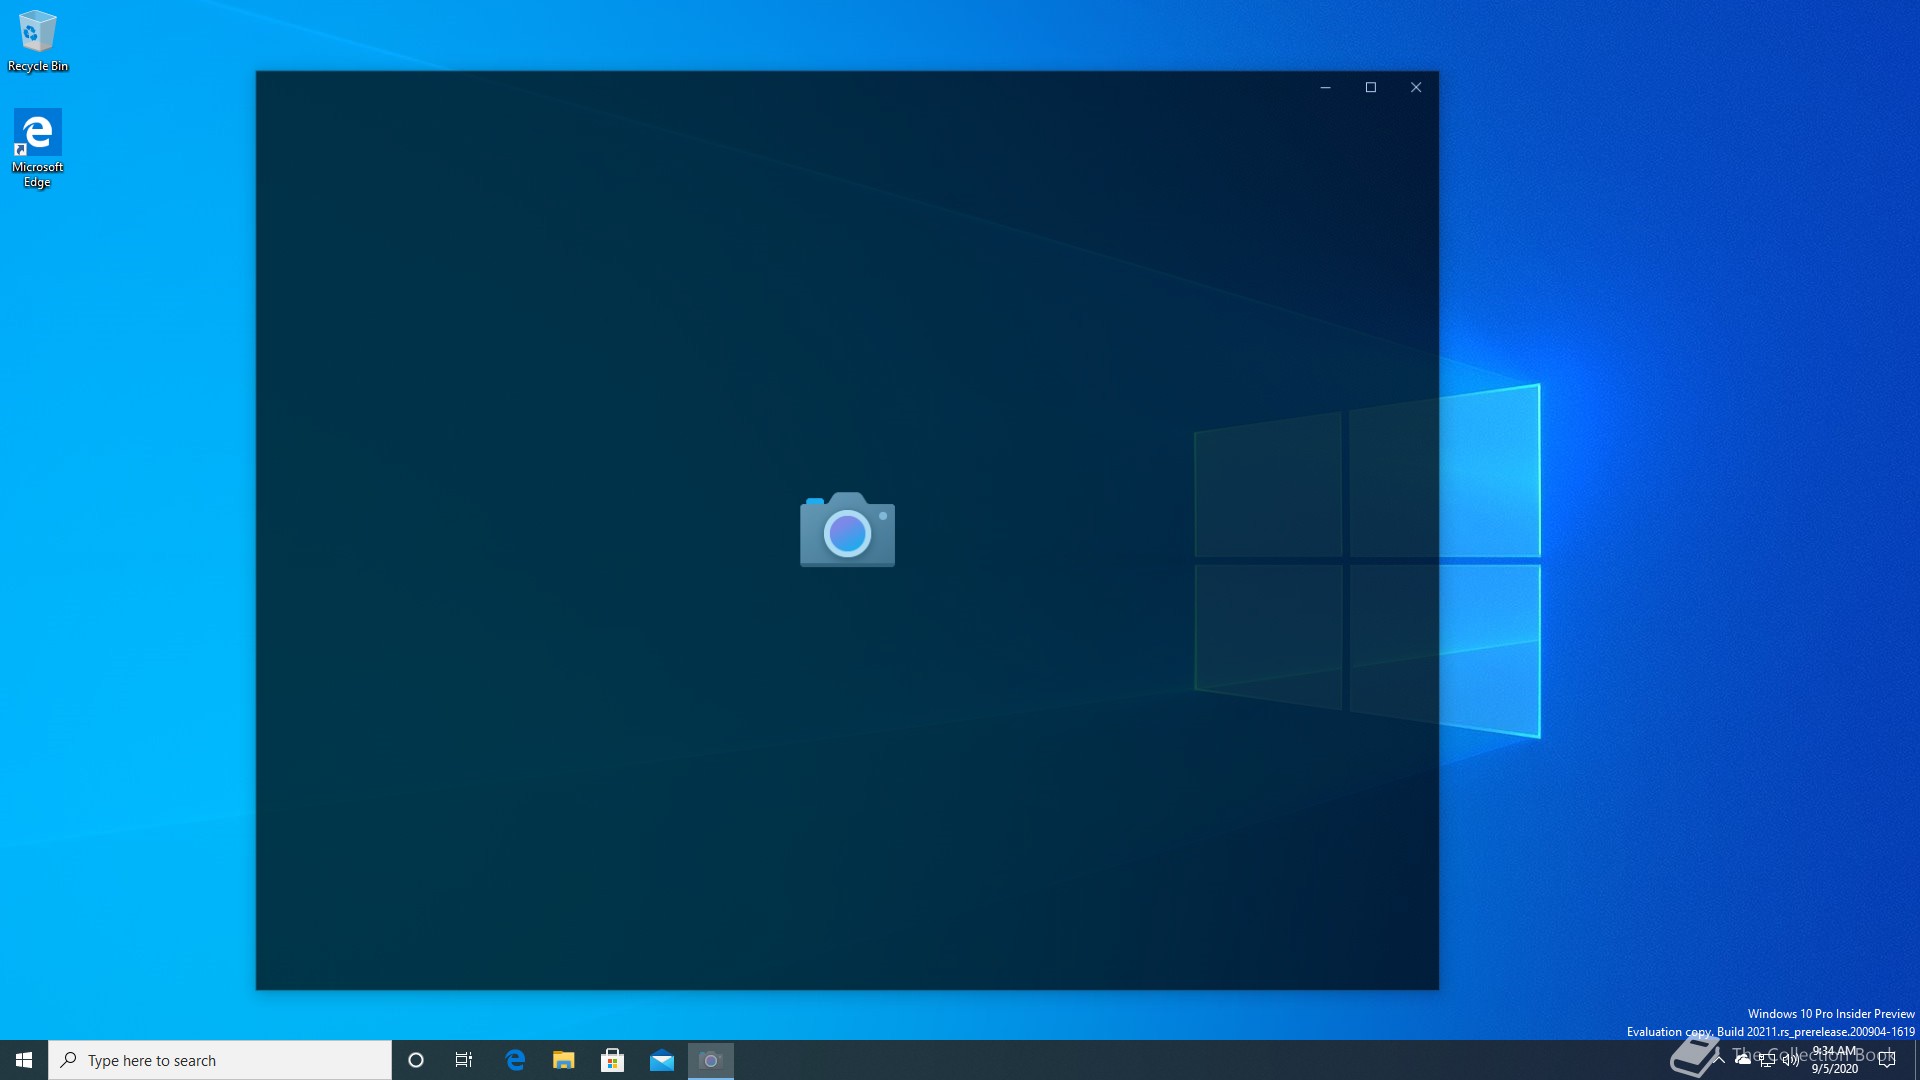The height and width of the screenshot is (1080, 1920).
Task: Open Task View on the taskbar
Action: (464, 1060)
